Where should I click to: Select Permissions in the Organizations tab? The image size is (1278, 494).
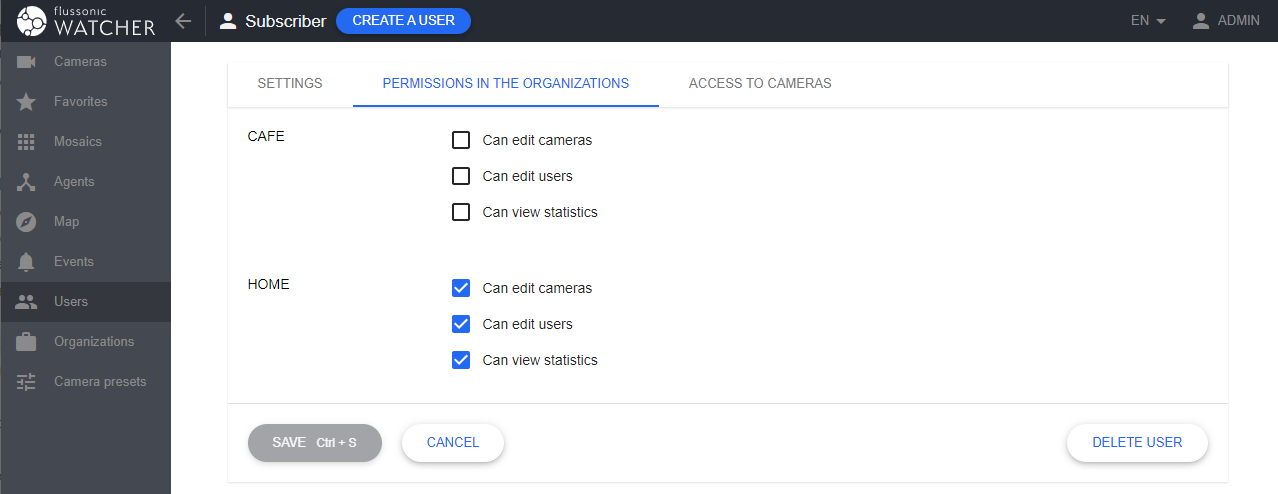[506, 83]
